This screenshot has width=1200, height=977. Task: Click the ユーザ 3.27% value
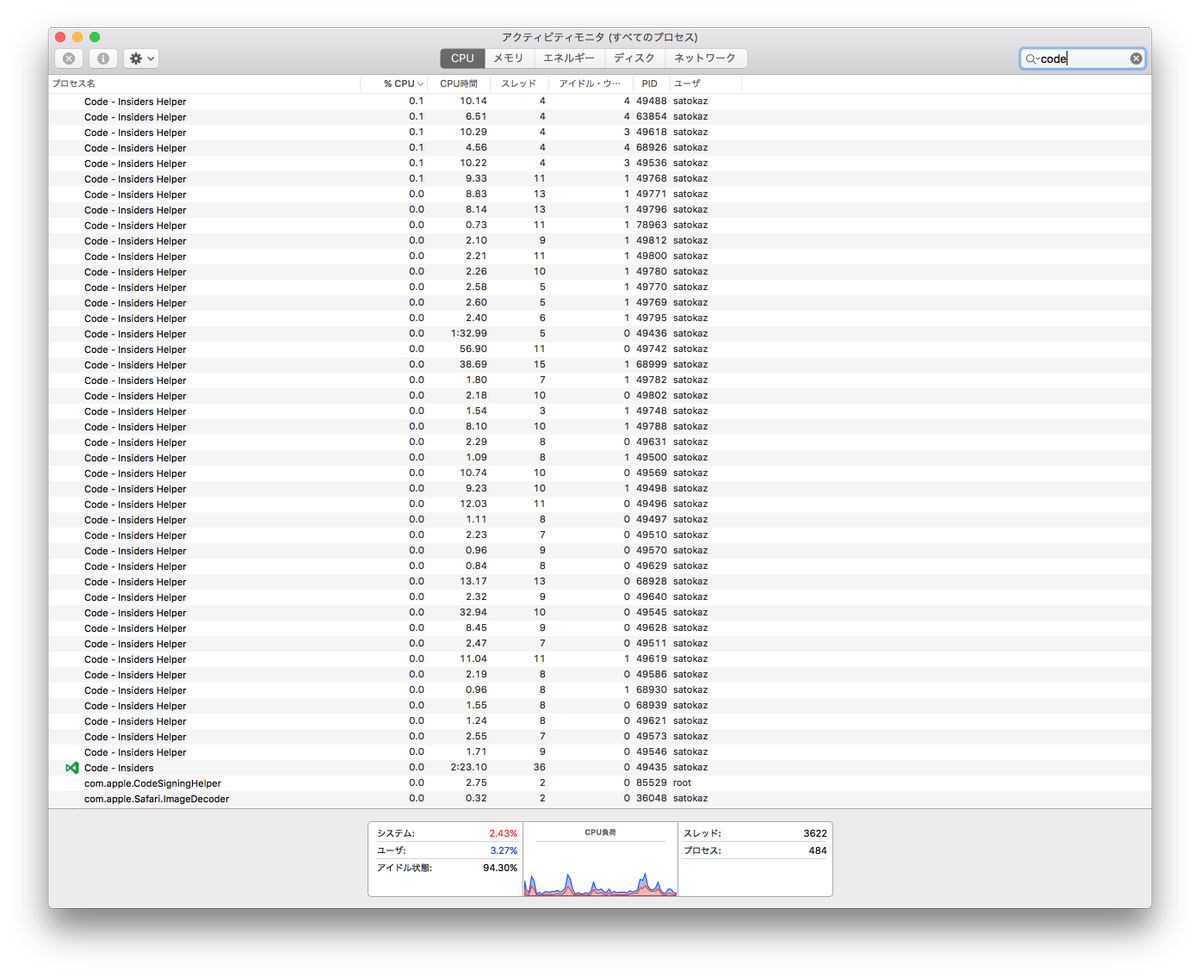click(503, 850)
